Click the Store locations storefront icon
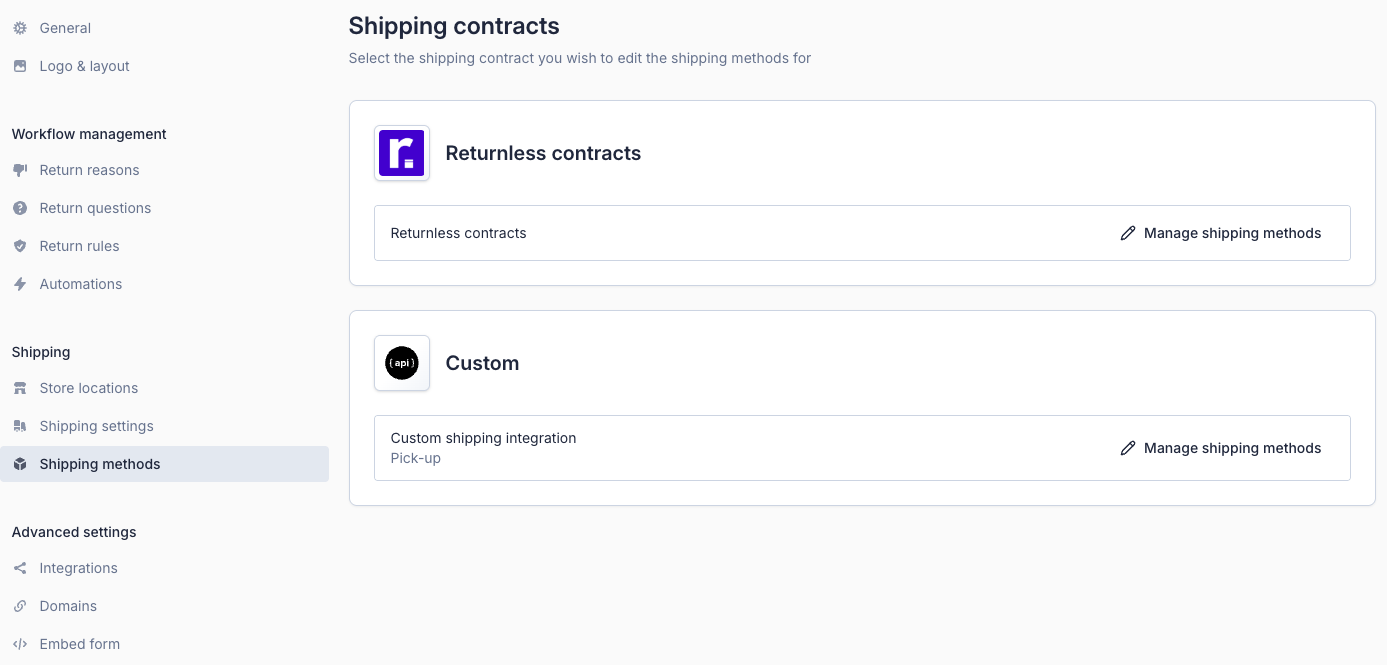1387x665 pixels. click(x=20, y=388)
